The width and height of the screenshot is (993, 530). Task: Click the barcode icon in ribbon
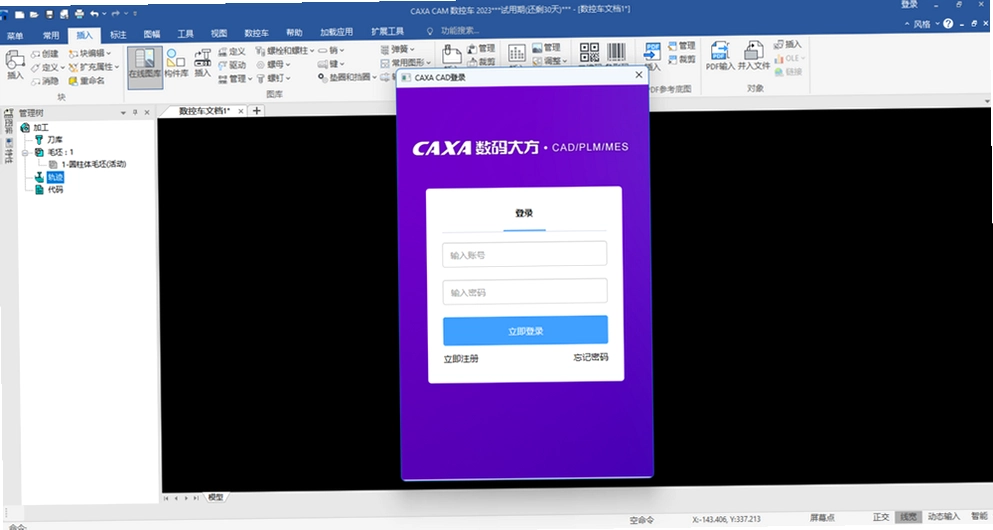point(616,52)
